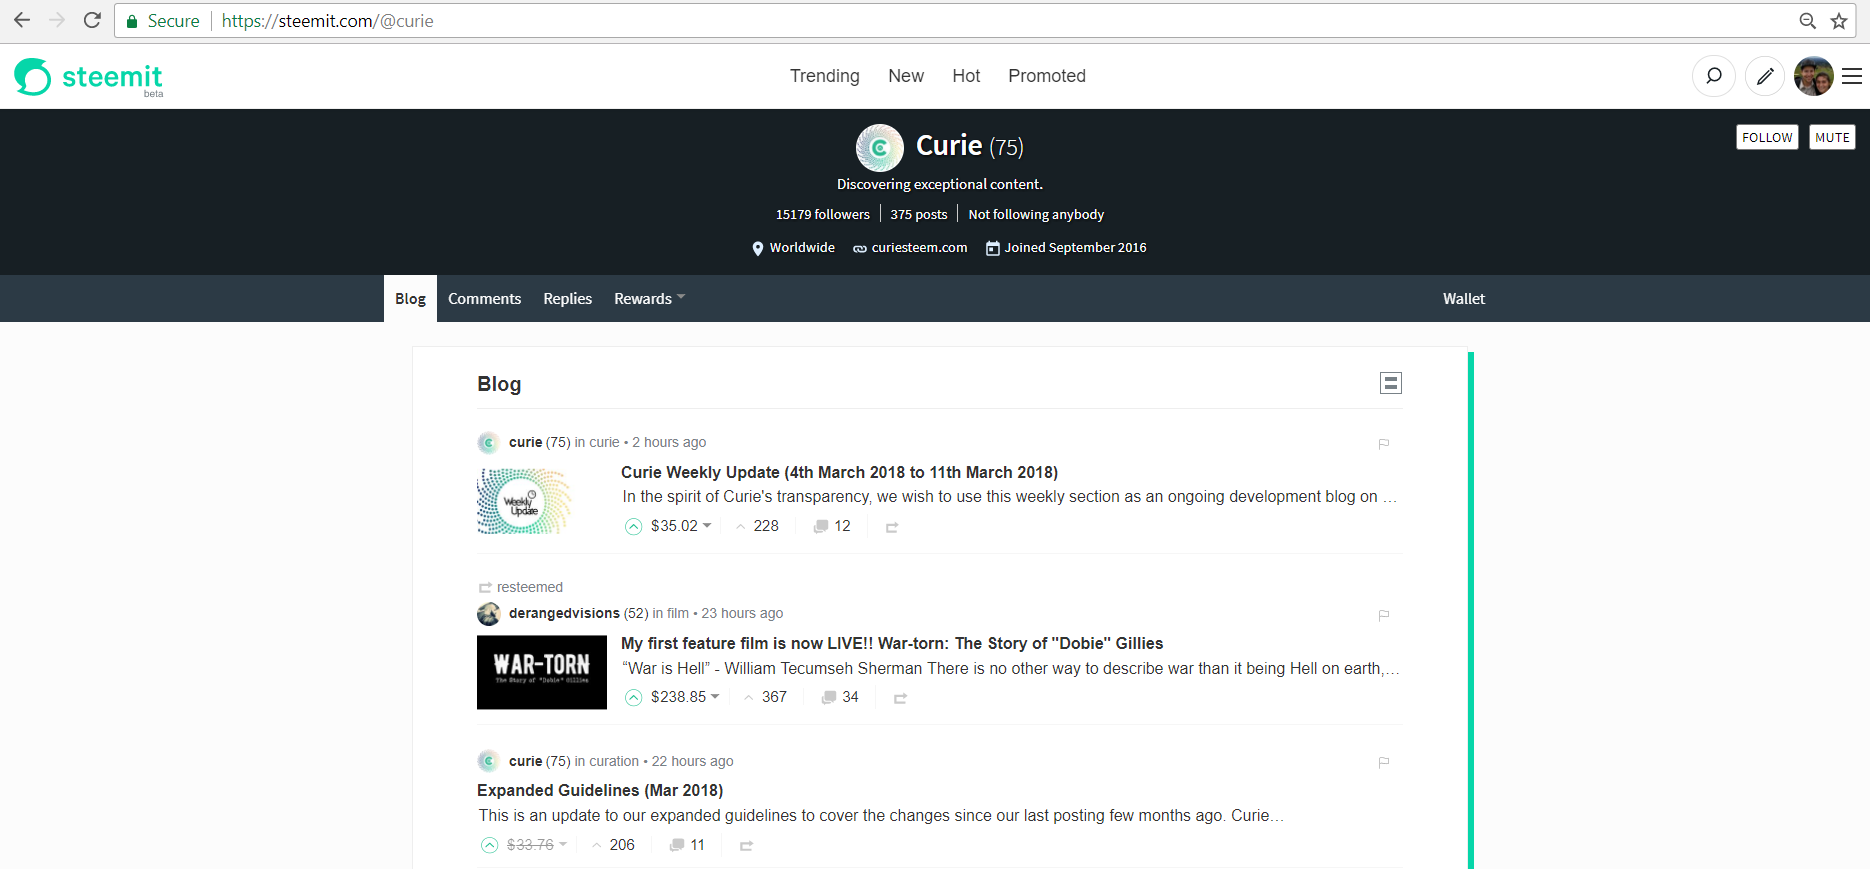Open the New posts tab
Image resolution: width=1870 pixels, height=869 pixels.
(906, 76)
